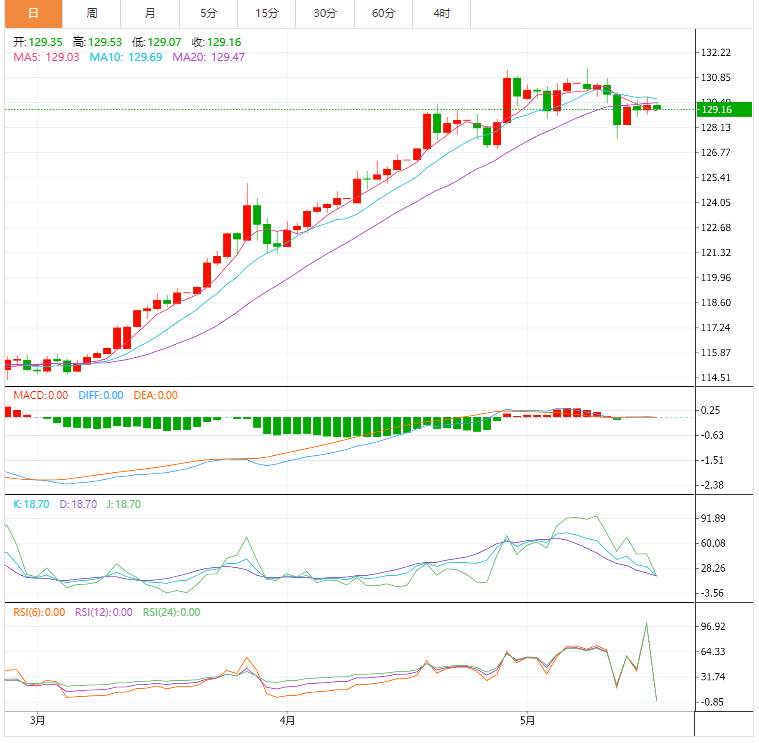Click the MA20 legend label
The image size is (759, 743).
(x=209, y=58)
